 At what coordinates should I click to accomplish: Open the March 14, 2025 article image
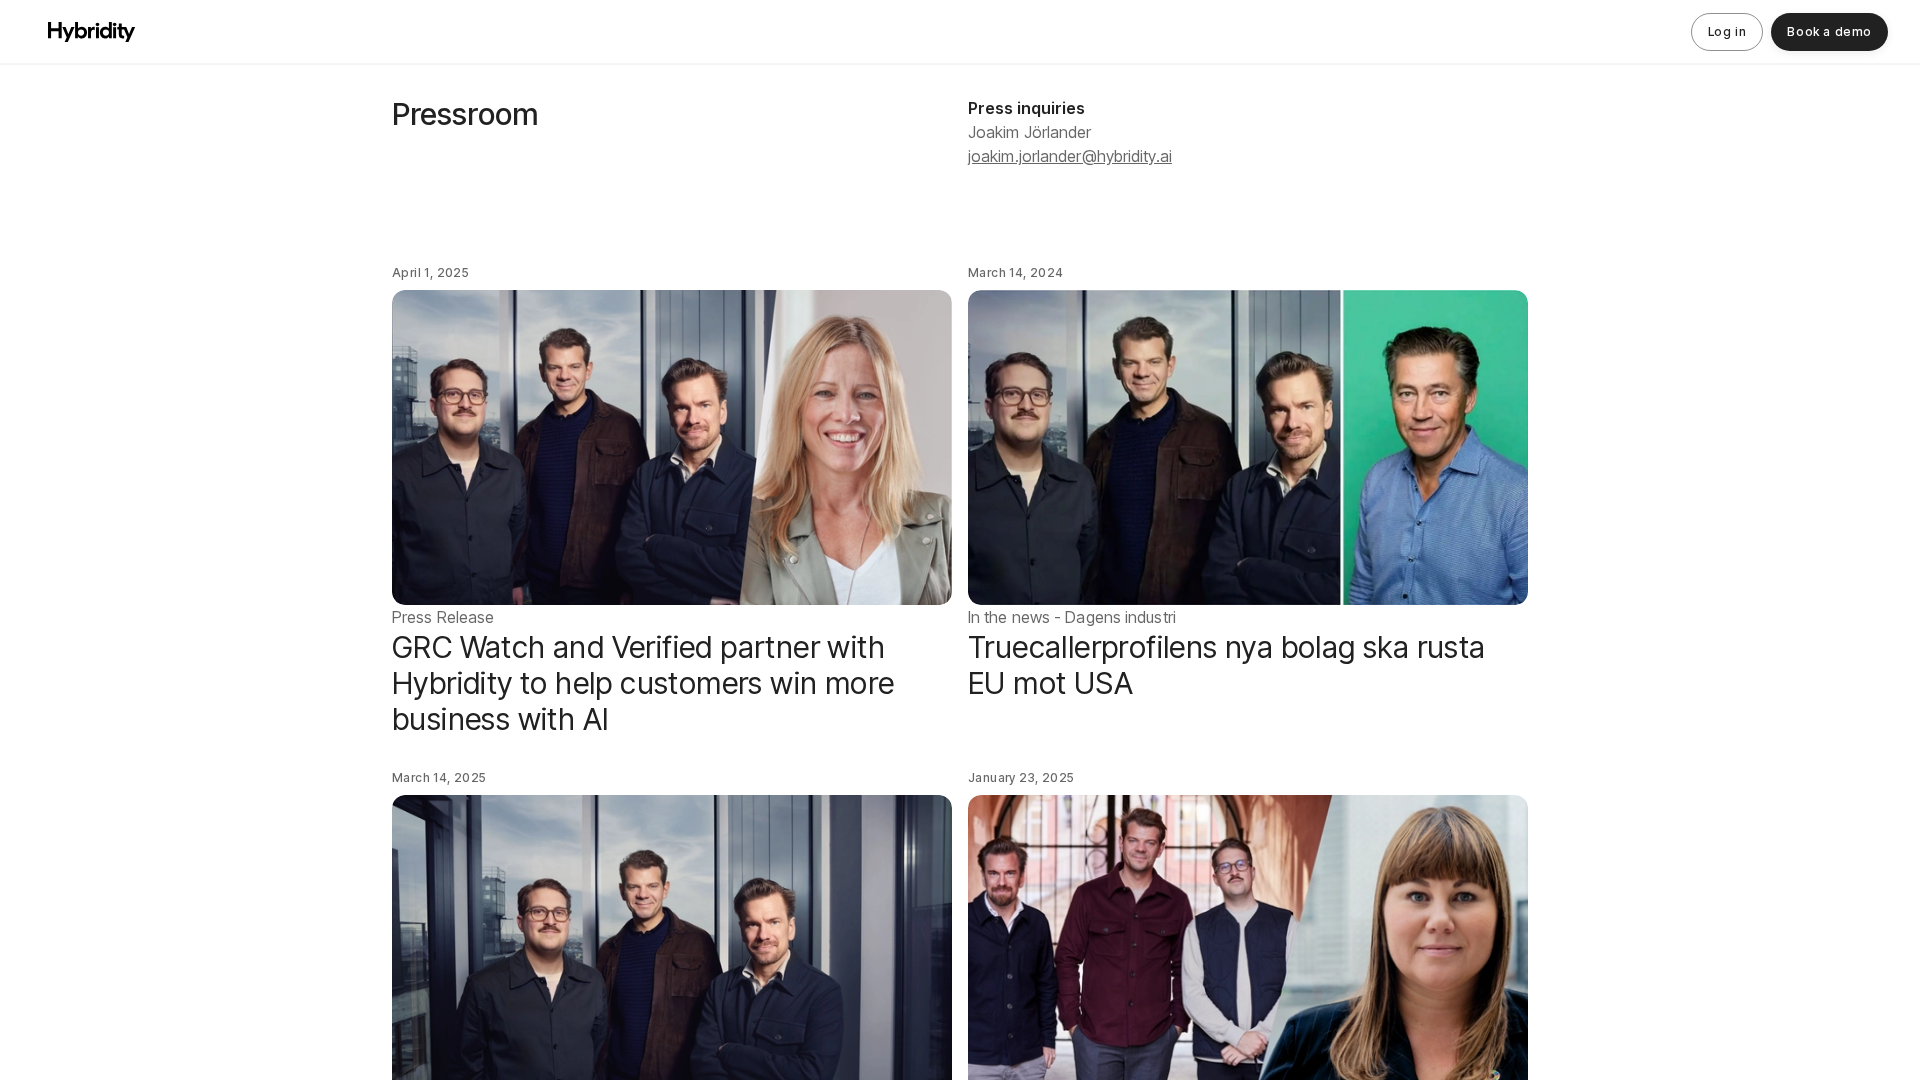pyautogui.click(x=672, y=937)
